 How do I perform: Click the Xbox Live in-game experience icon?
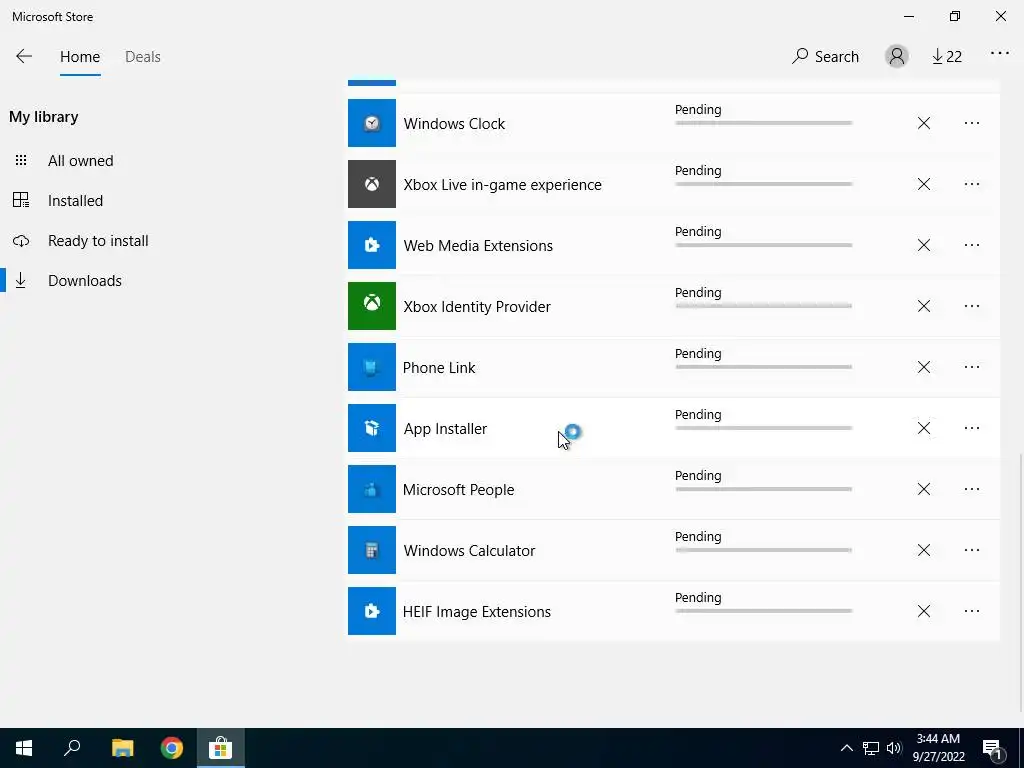tap(372, 184)
